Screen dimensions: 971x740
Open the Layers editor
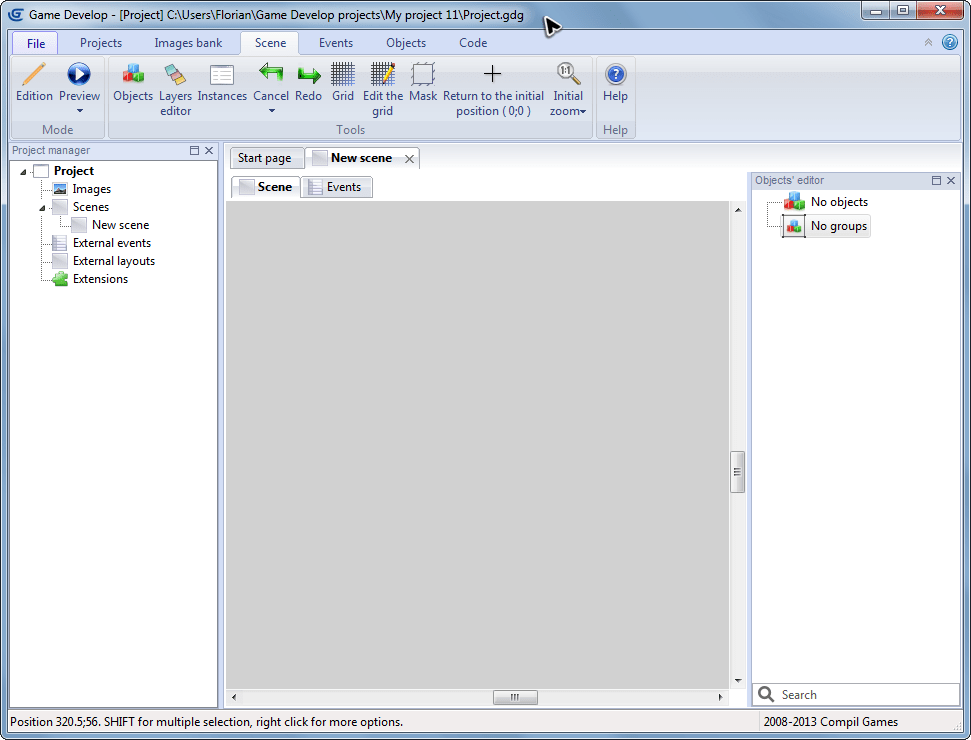pyautogui.click(x=175, y=89)
